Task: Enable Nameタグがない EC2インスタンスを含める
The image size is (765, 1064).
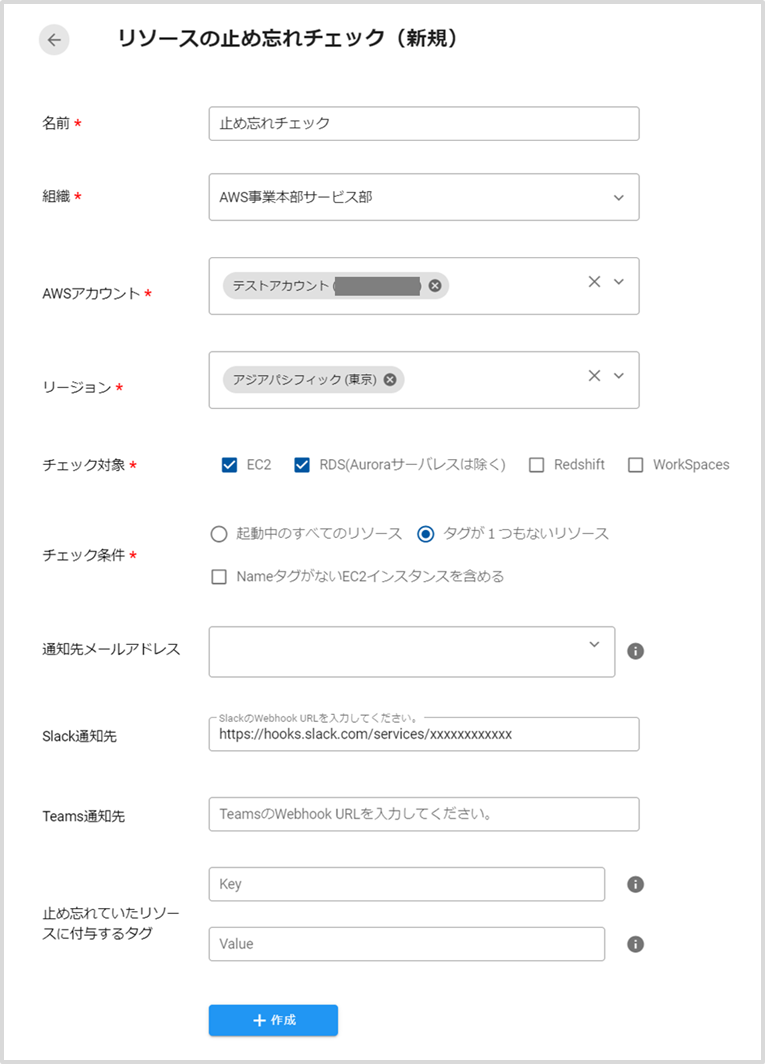Action: (x=219, y=576)
